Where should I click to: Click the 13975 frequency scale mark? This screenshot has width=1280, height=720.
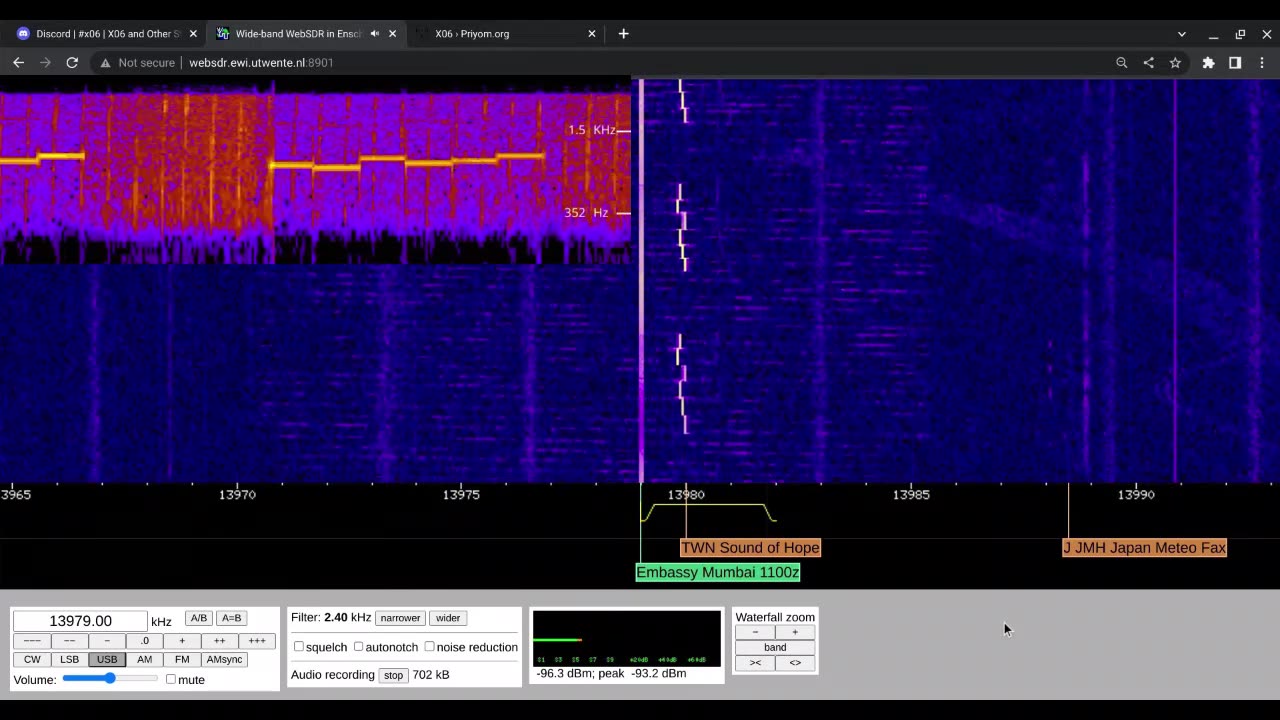click(462, 494)
